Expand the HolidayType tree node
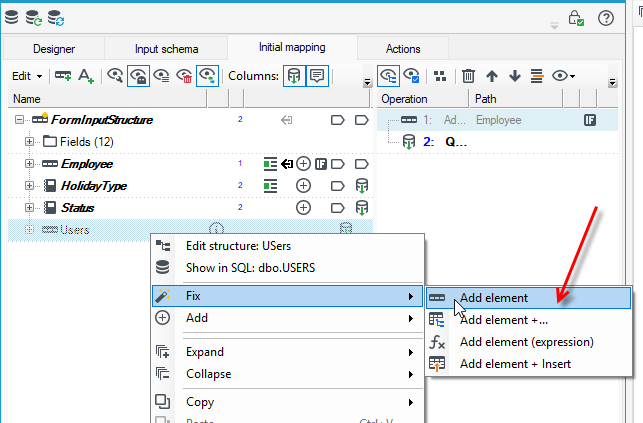Image resolution: width=643 pixels, height=423 pixels. pyautogui.click(x=29, y=186)
